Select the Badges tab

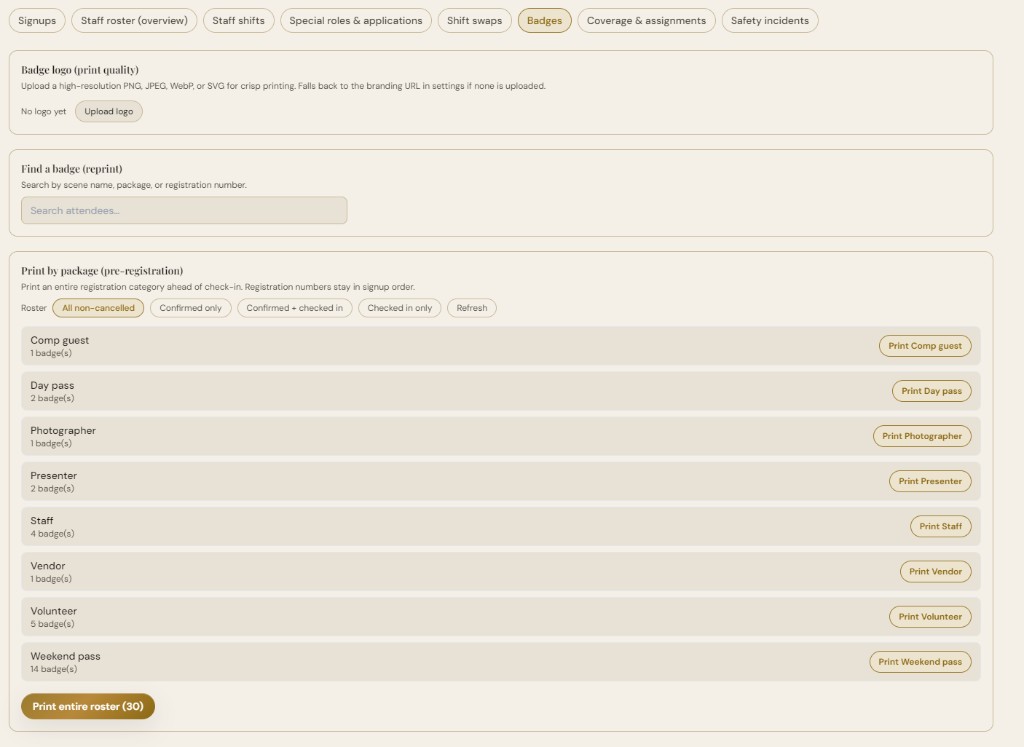tap(545, 20)
